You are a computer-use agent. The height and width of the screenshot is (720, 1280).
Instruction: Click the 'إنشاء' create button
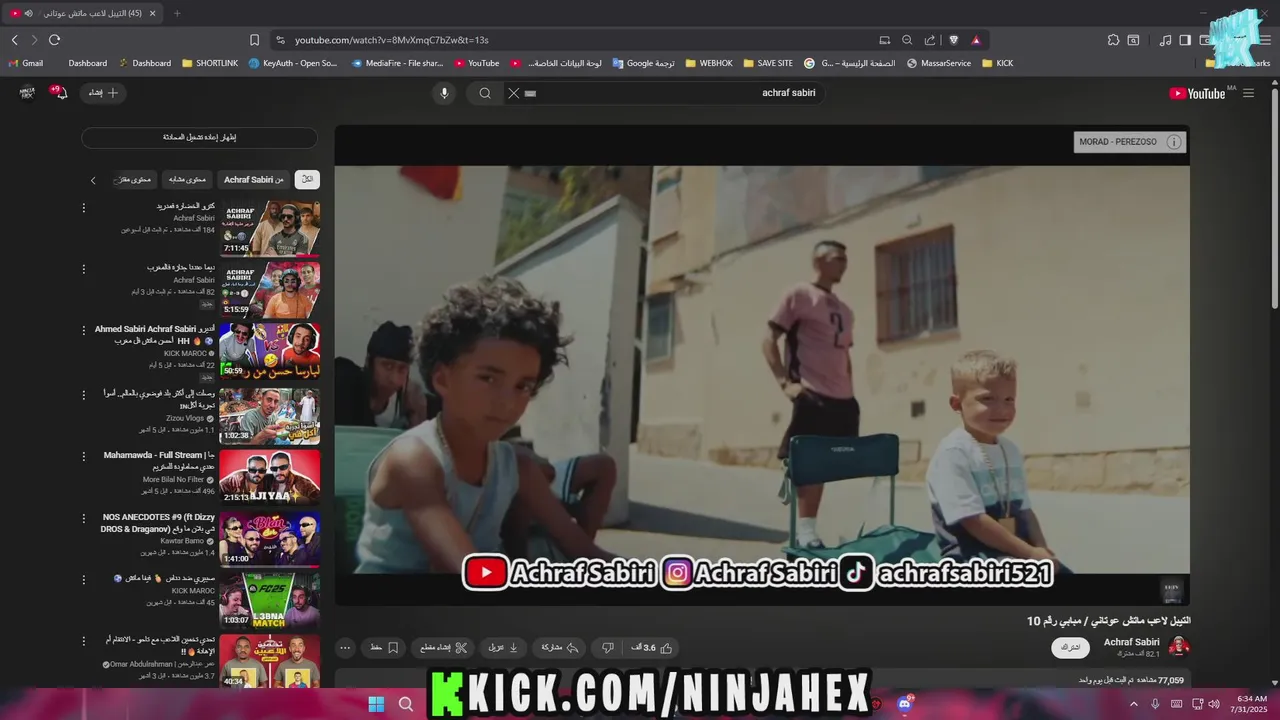point(103,93)
